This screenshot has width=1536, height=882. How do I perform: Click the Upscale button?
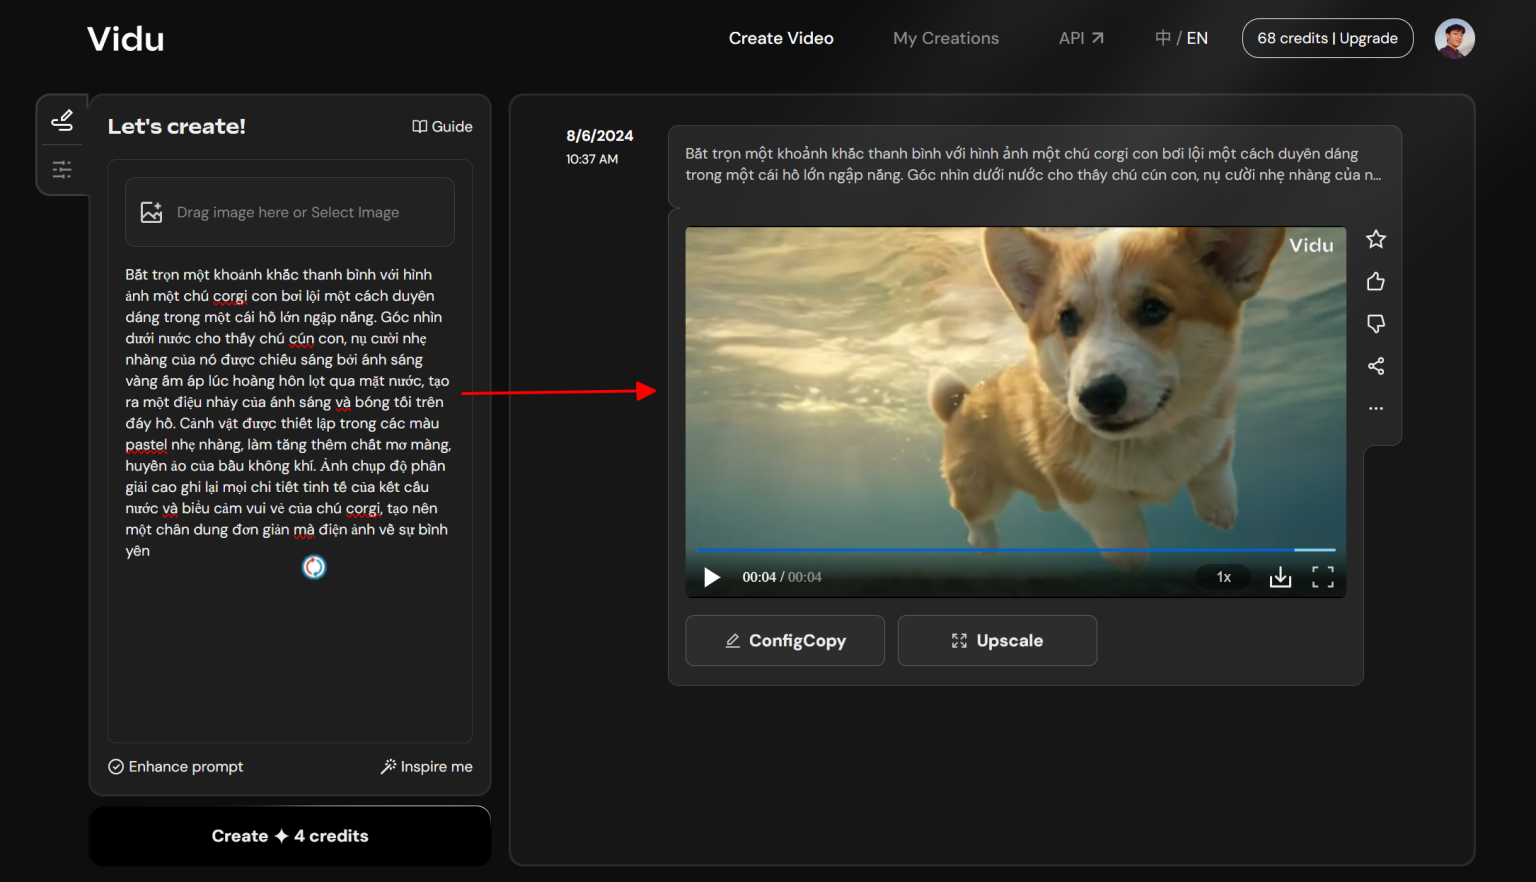[997, 640]
